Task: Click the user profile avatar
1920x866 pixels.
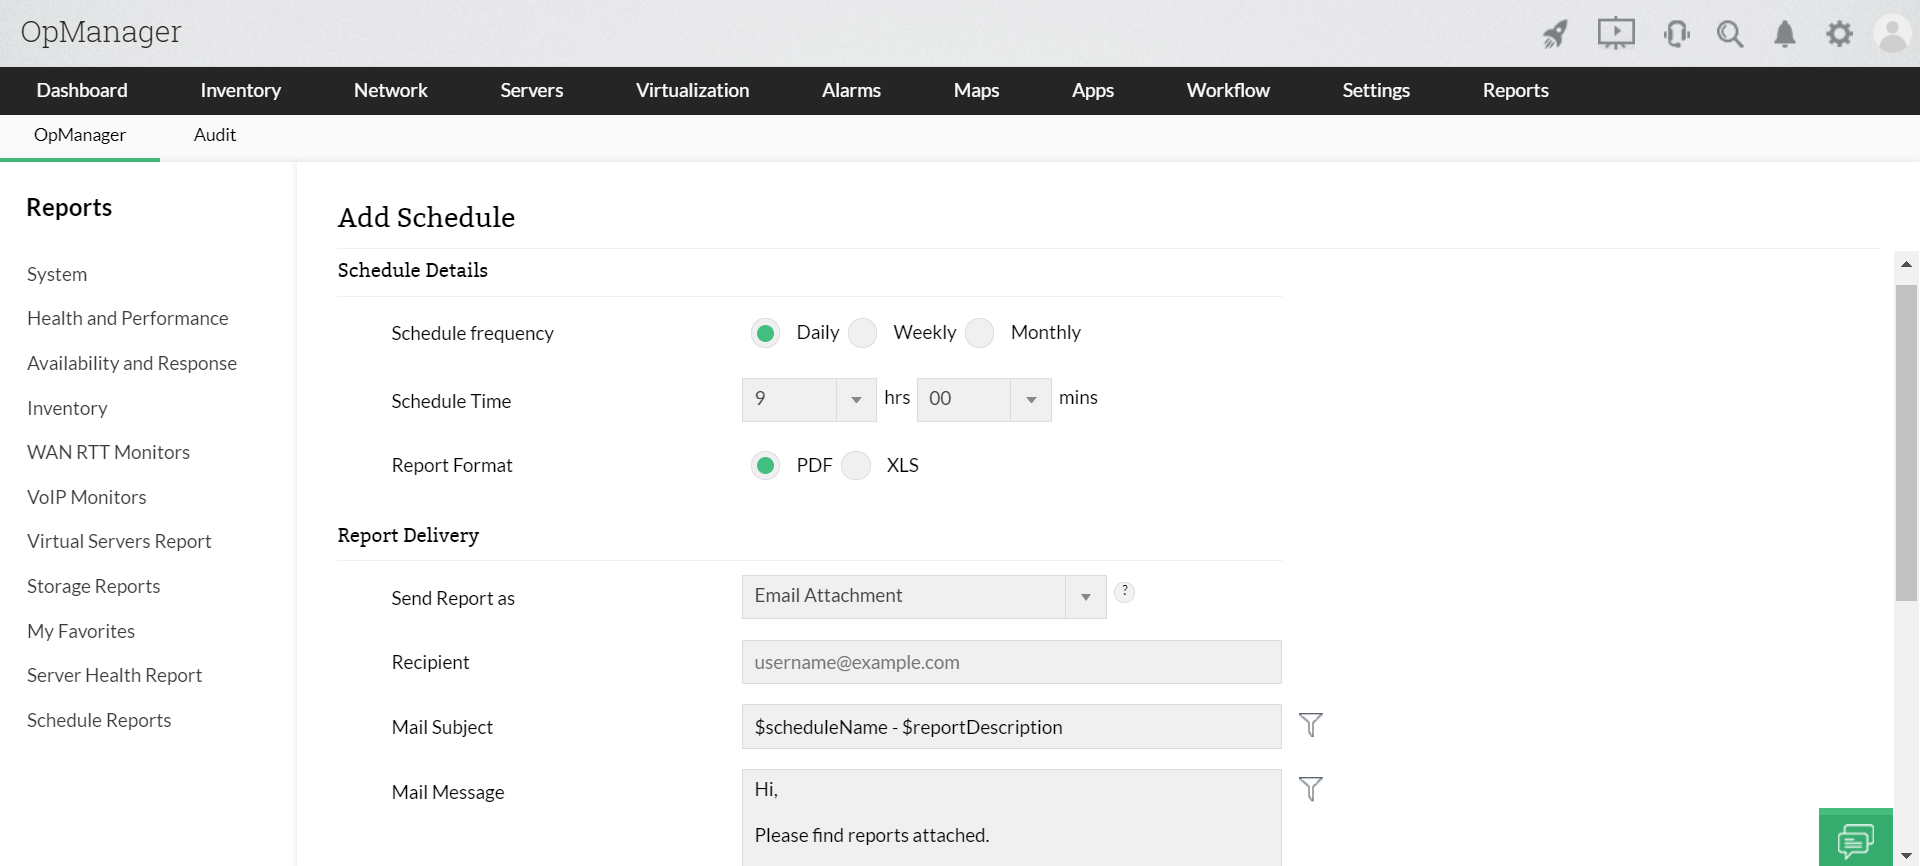Action: (1892, 34)
